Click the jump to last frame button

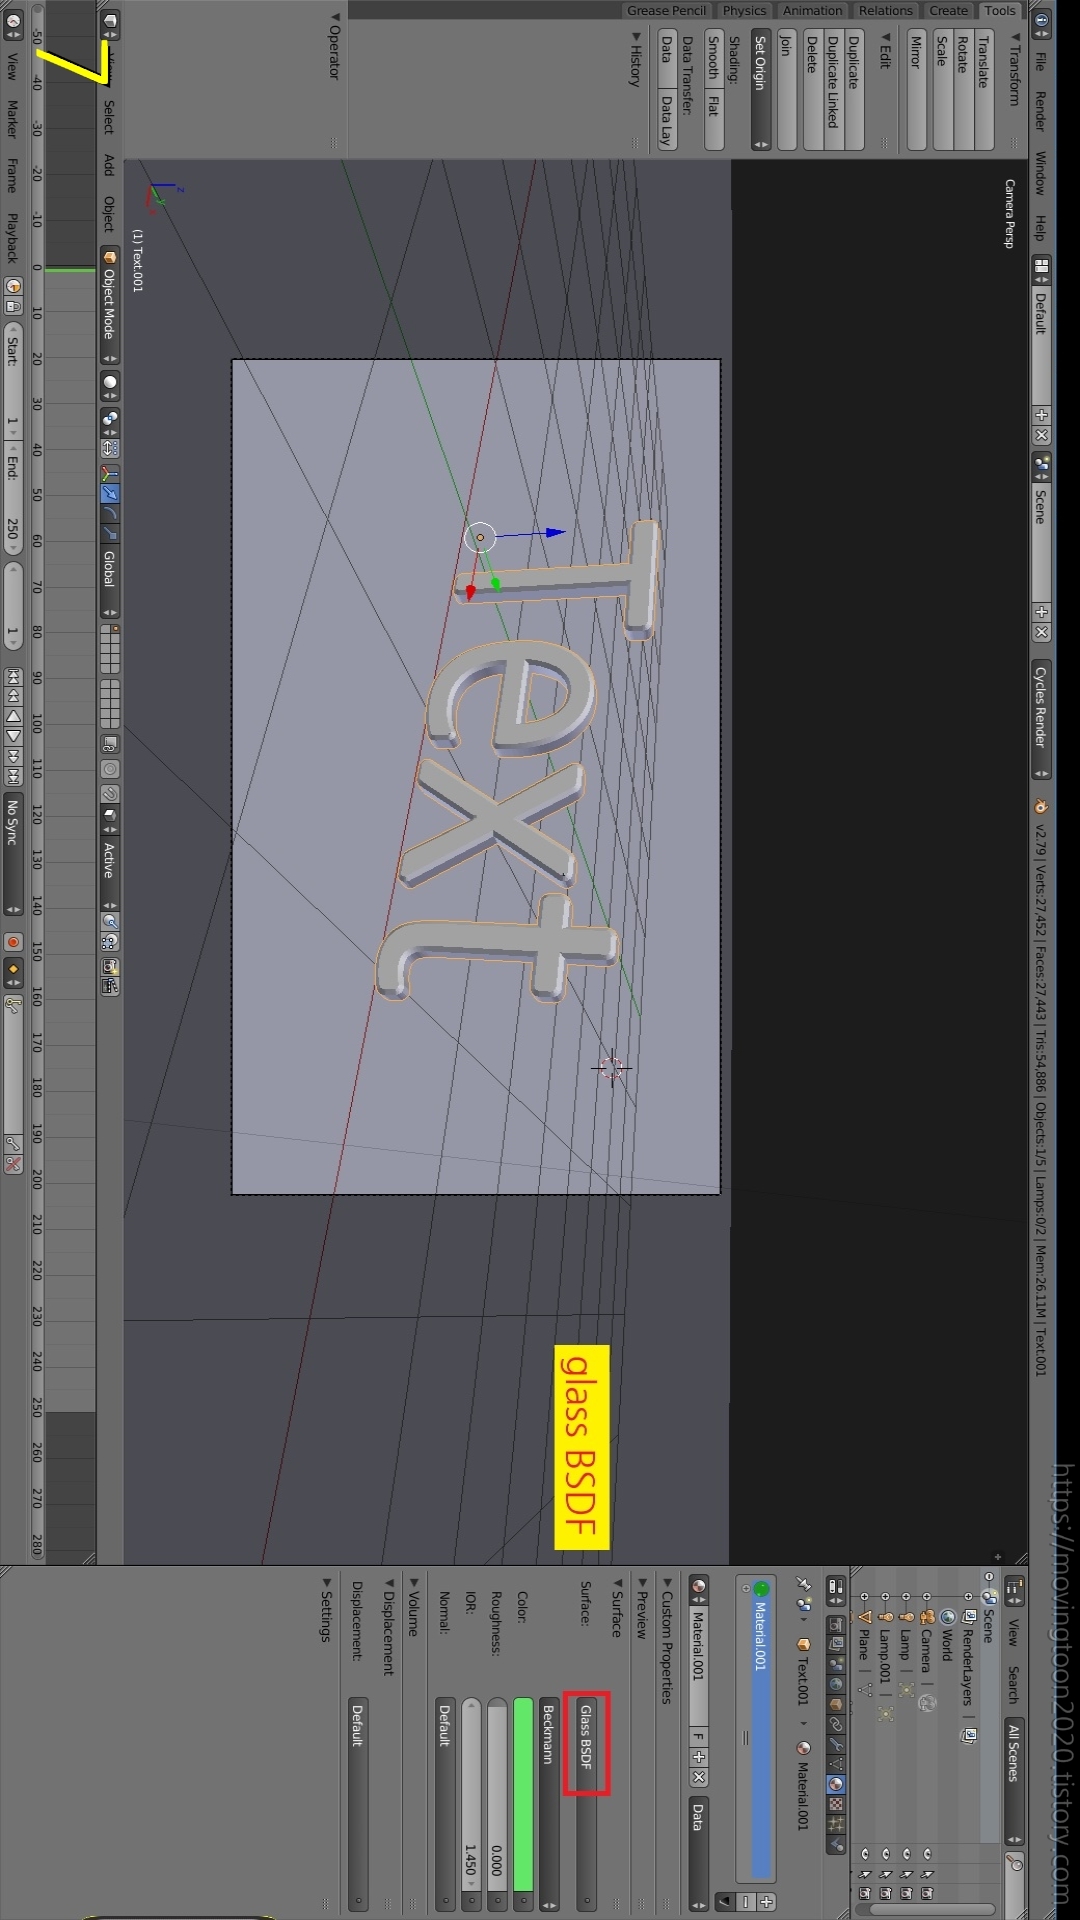13,776
